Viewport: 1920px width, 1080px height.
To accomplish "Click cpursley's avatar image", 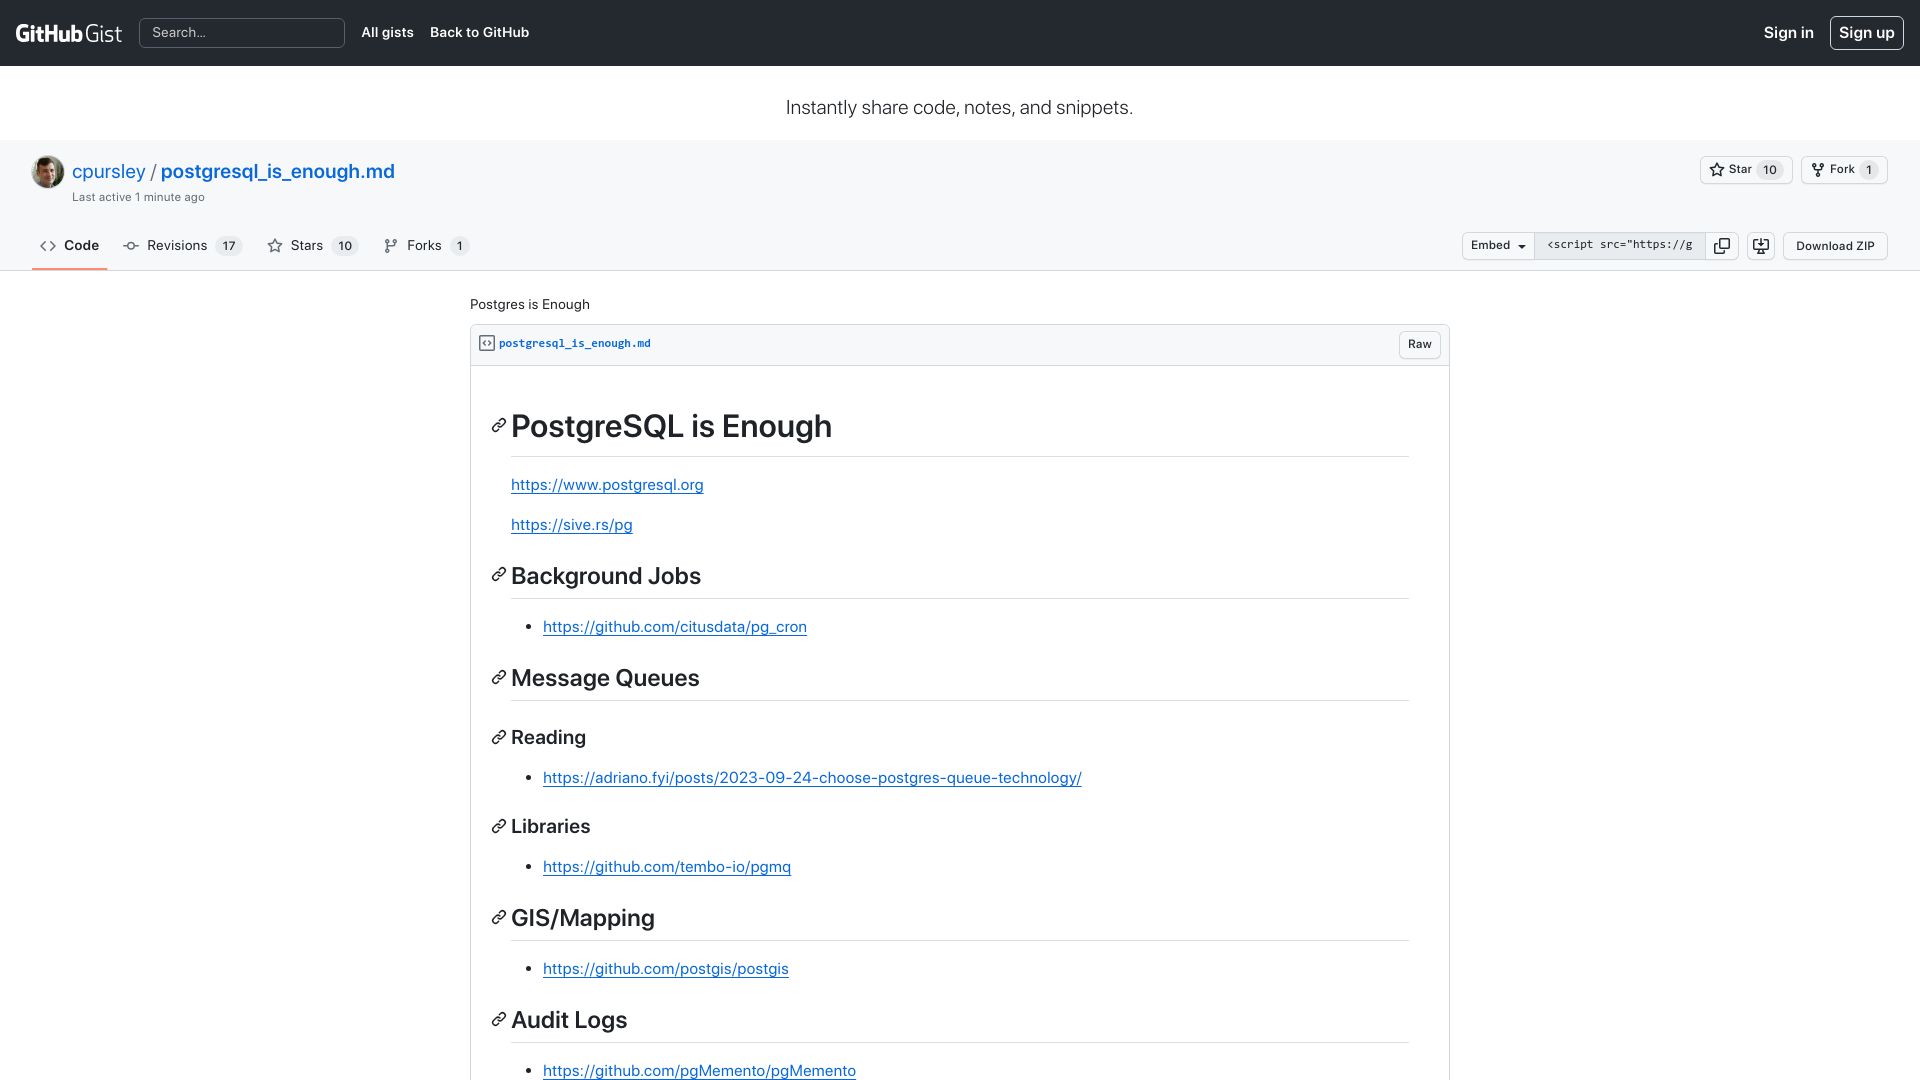I will tap(48, 172).
